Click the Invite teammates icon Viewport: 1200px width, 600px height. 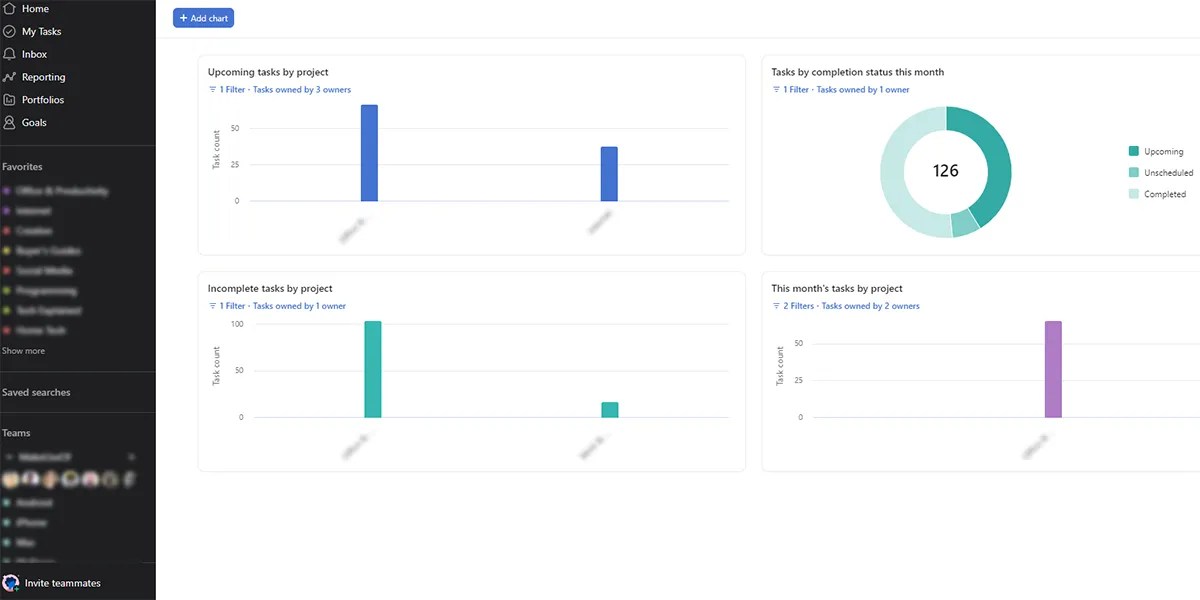[10, 583]
